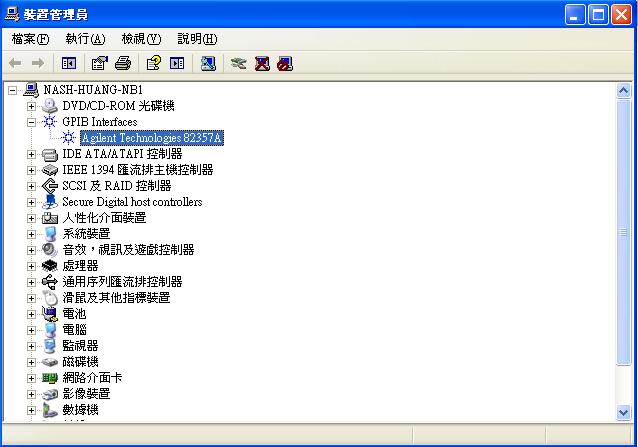Click the Update driver toolbar icon
Viewport: 638px width, 447px height.
click(238, 63)
